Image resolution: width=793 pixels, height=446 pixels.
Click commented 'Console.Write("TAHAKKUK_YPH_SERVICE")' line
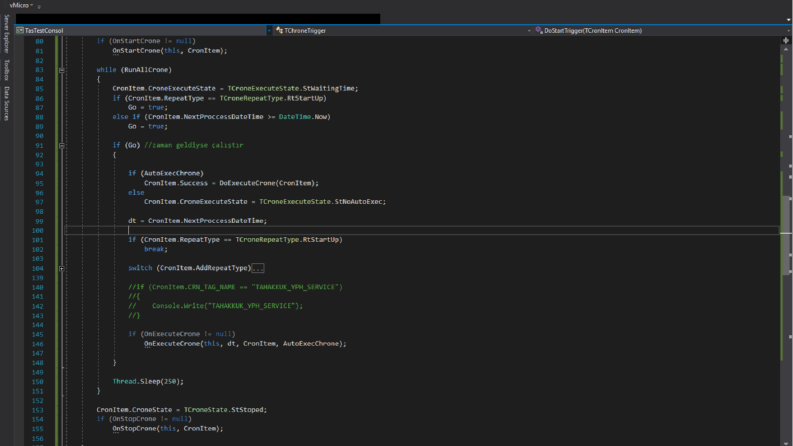click(x=215, y=305)
